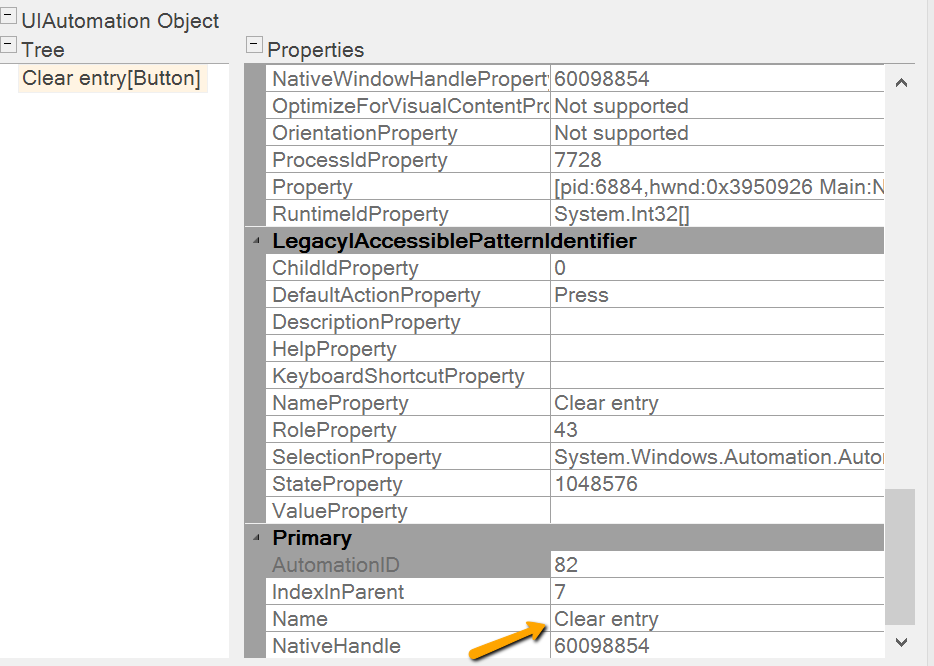Screen dimensions: 934x666
Task: Click the properties vertical scrollbar thumb
Action: tap(900, 555)
